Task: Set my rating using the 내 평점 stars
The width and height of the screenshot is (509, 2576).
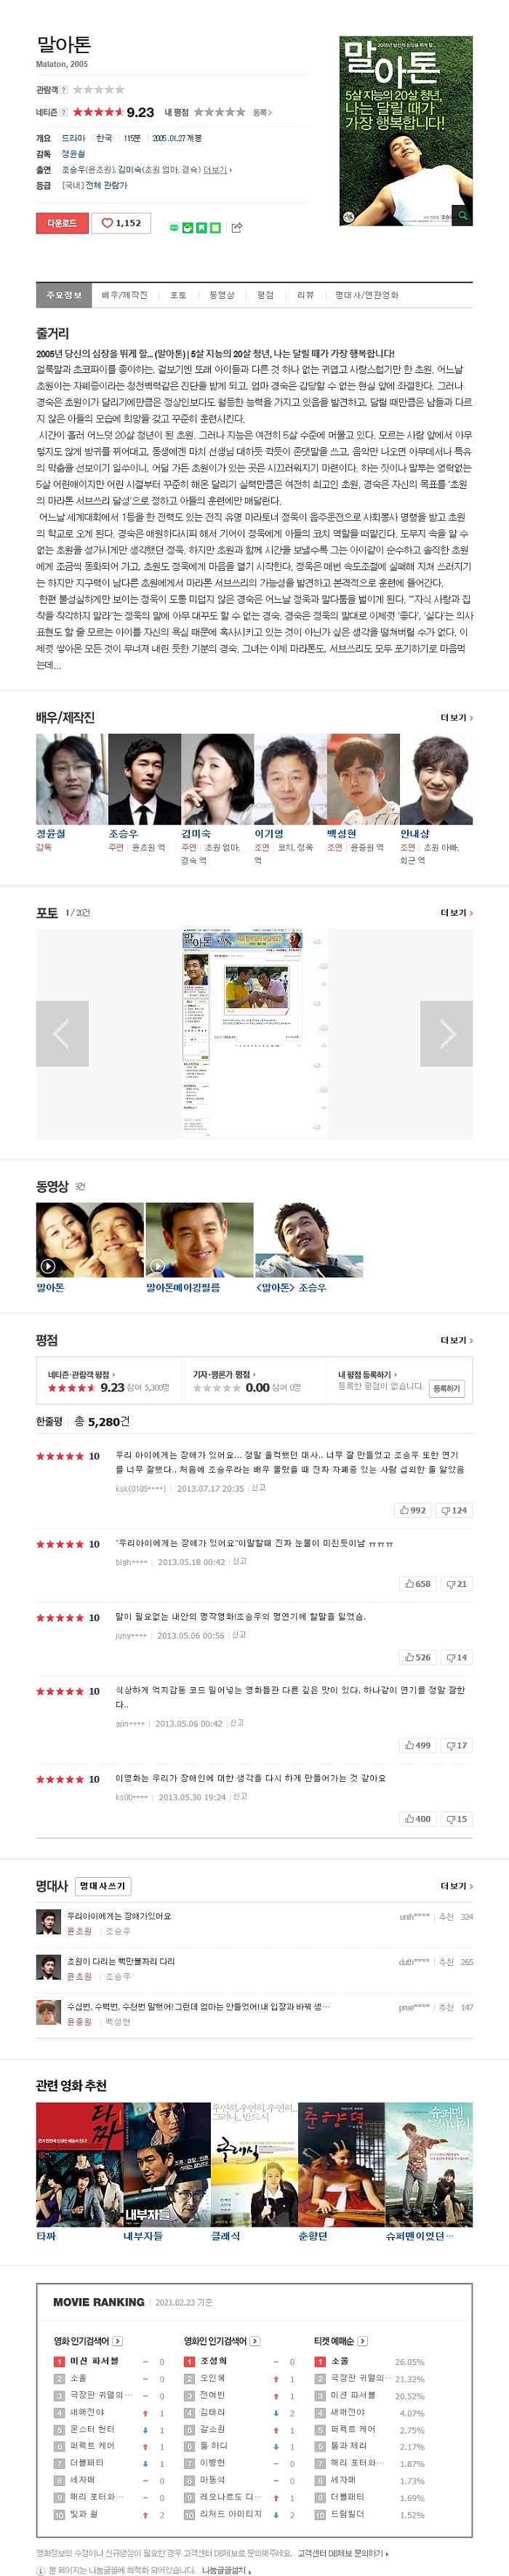Action: pos(219,112)
